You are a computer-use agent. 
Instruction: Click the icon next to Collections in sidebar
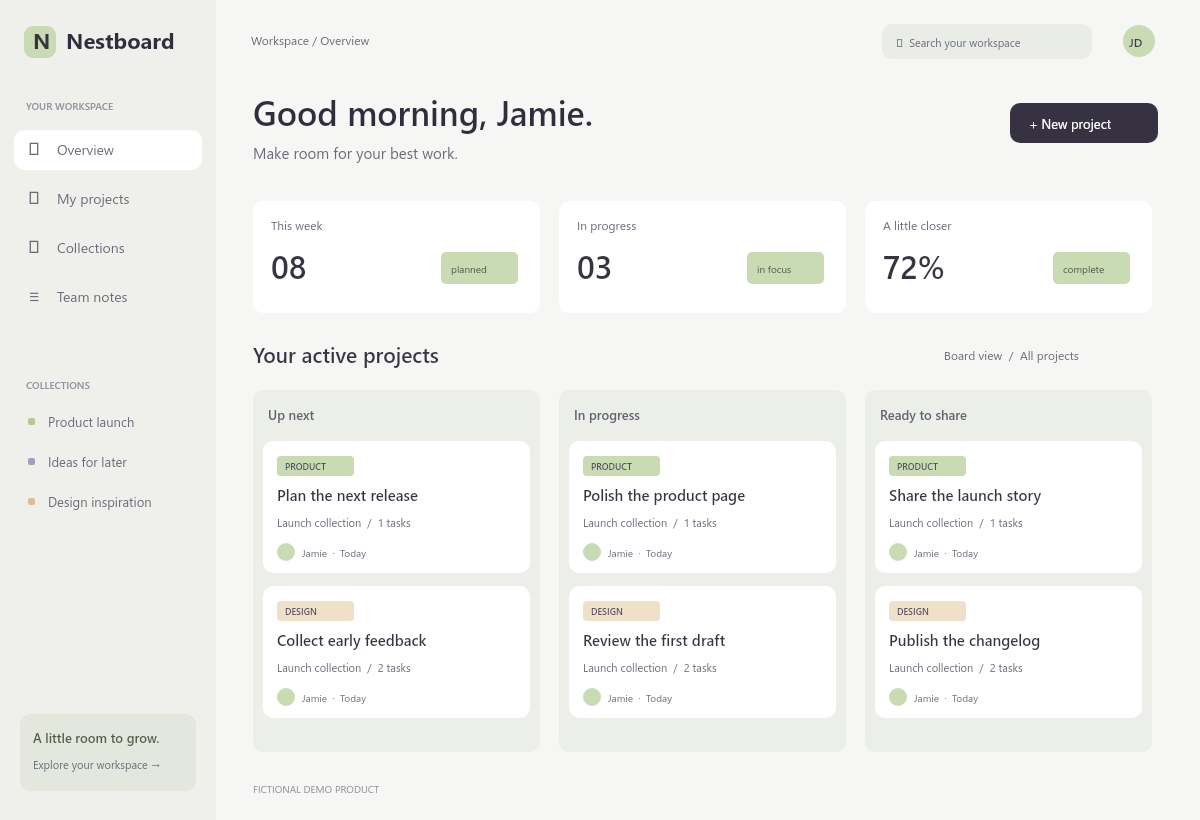click(x=34, y=248)
